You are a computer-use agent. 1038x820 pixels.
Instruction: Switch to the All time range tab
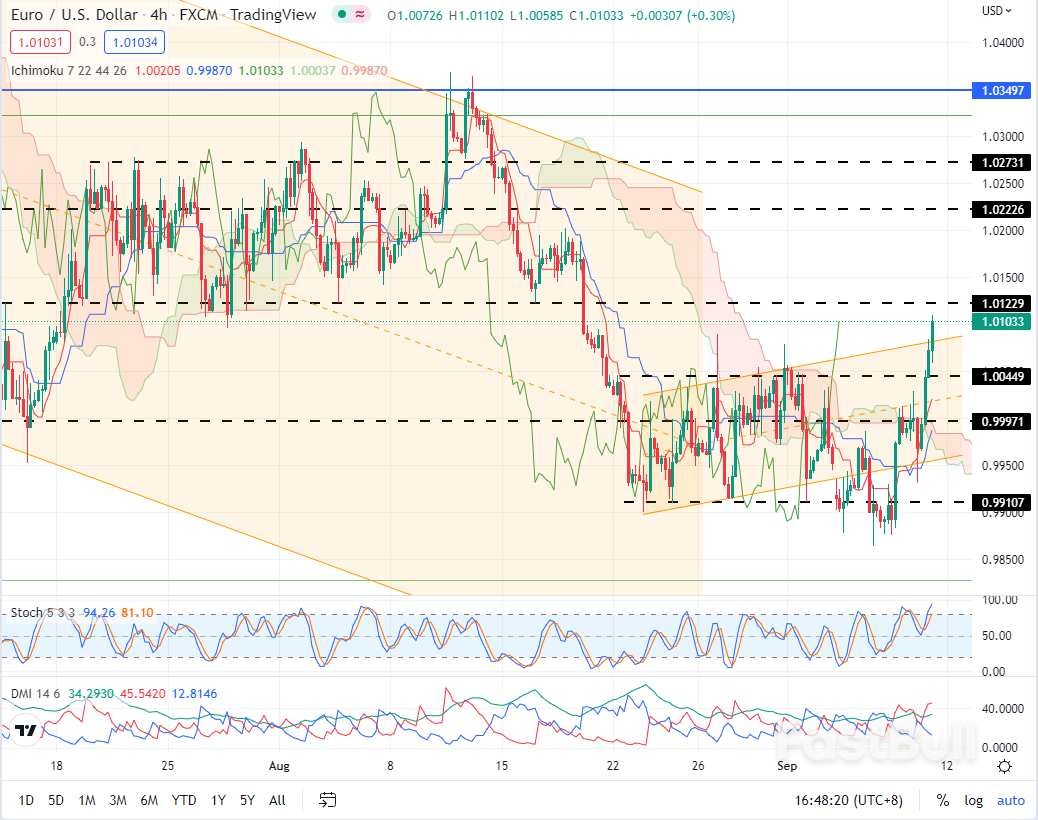[277, 800]
